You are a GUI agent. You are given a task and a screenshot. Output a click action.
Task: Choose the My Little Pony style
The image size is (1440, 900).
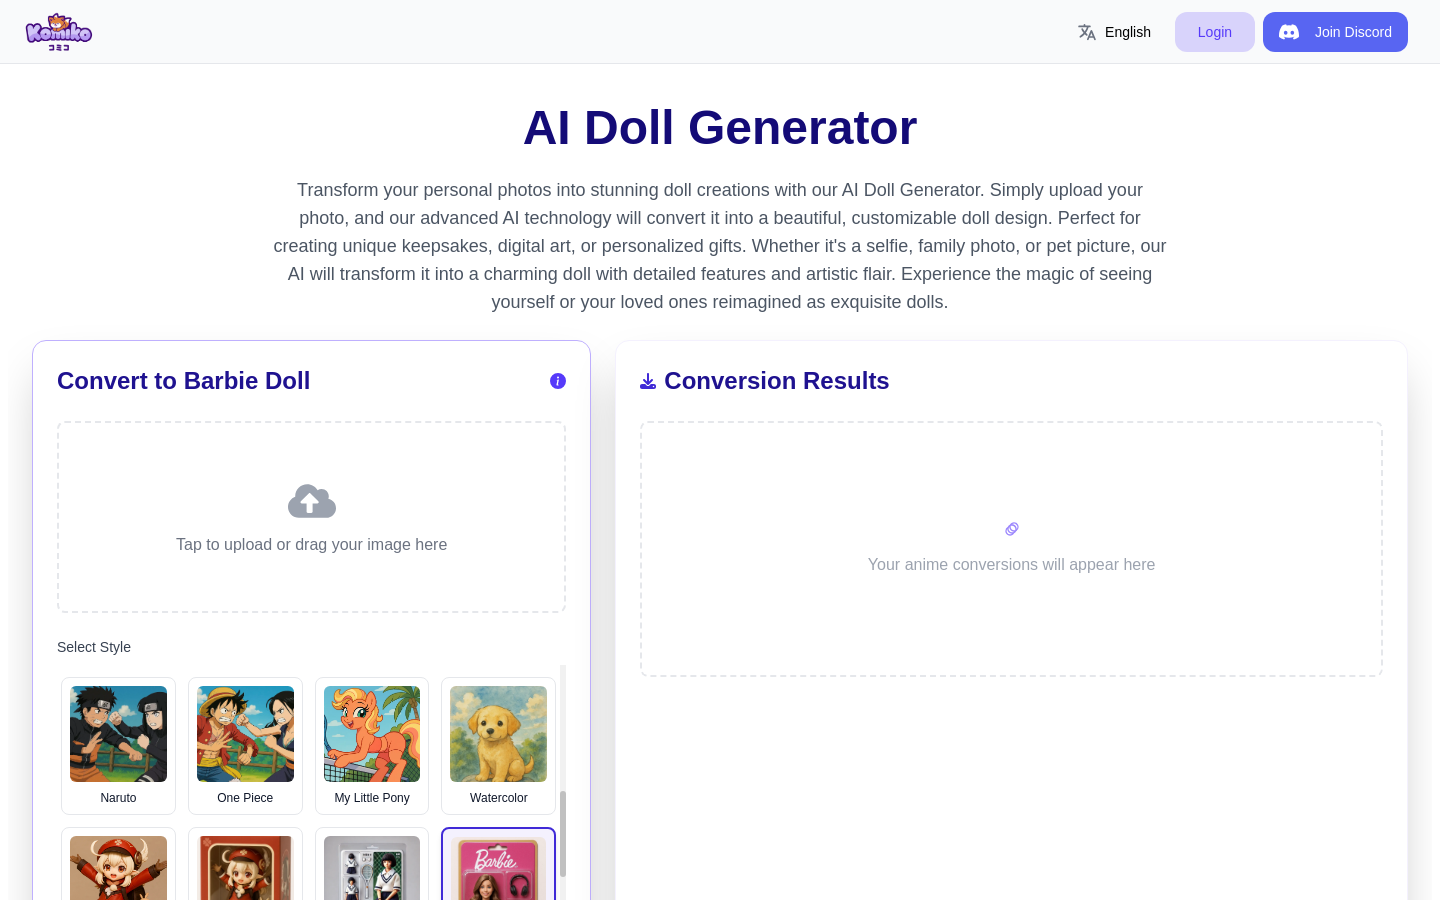pos(372,746)
